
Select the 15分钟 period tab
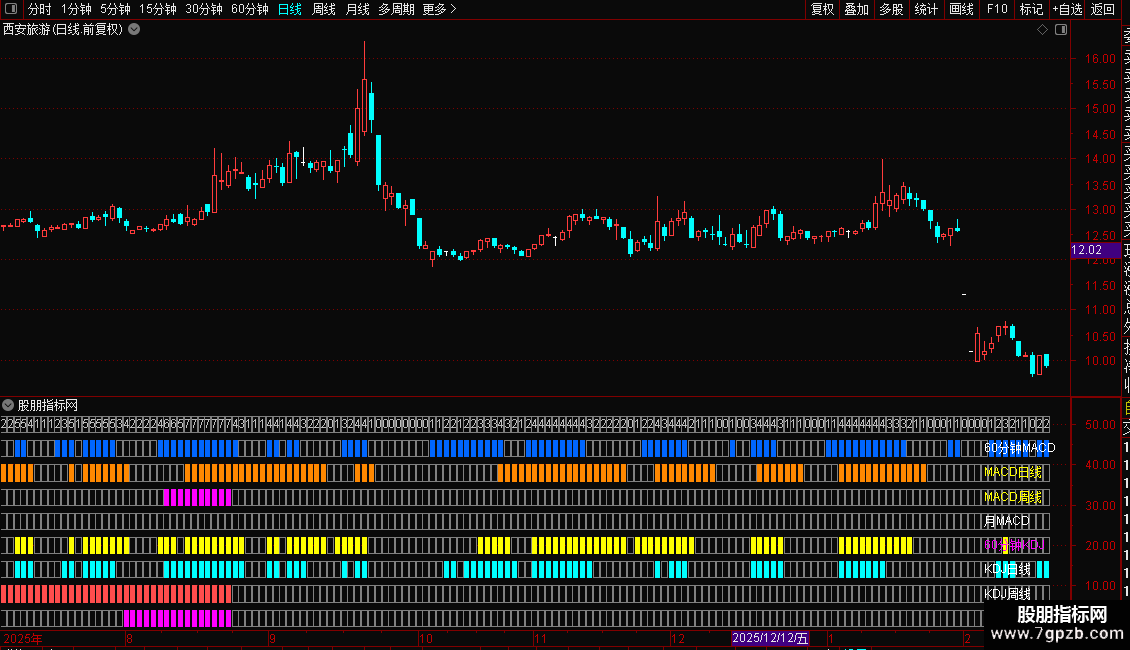[x=158, y=9]
